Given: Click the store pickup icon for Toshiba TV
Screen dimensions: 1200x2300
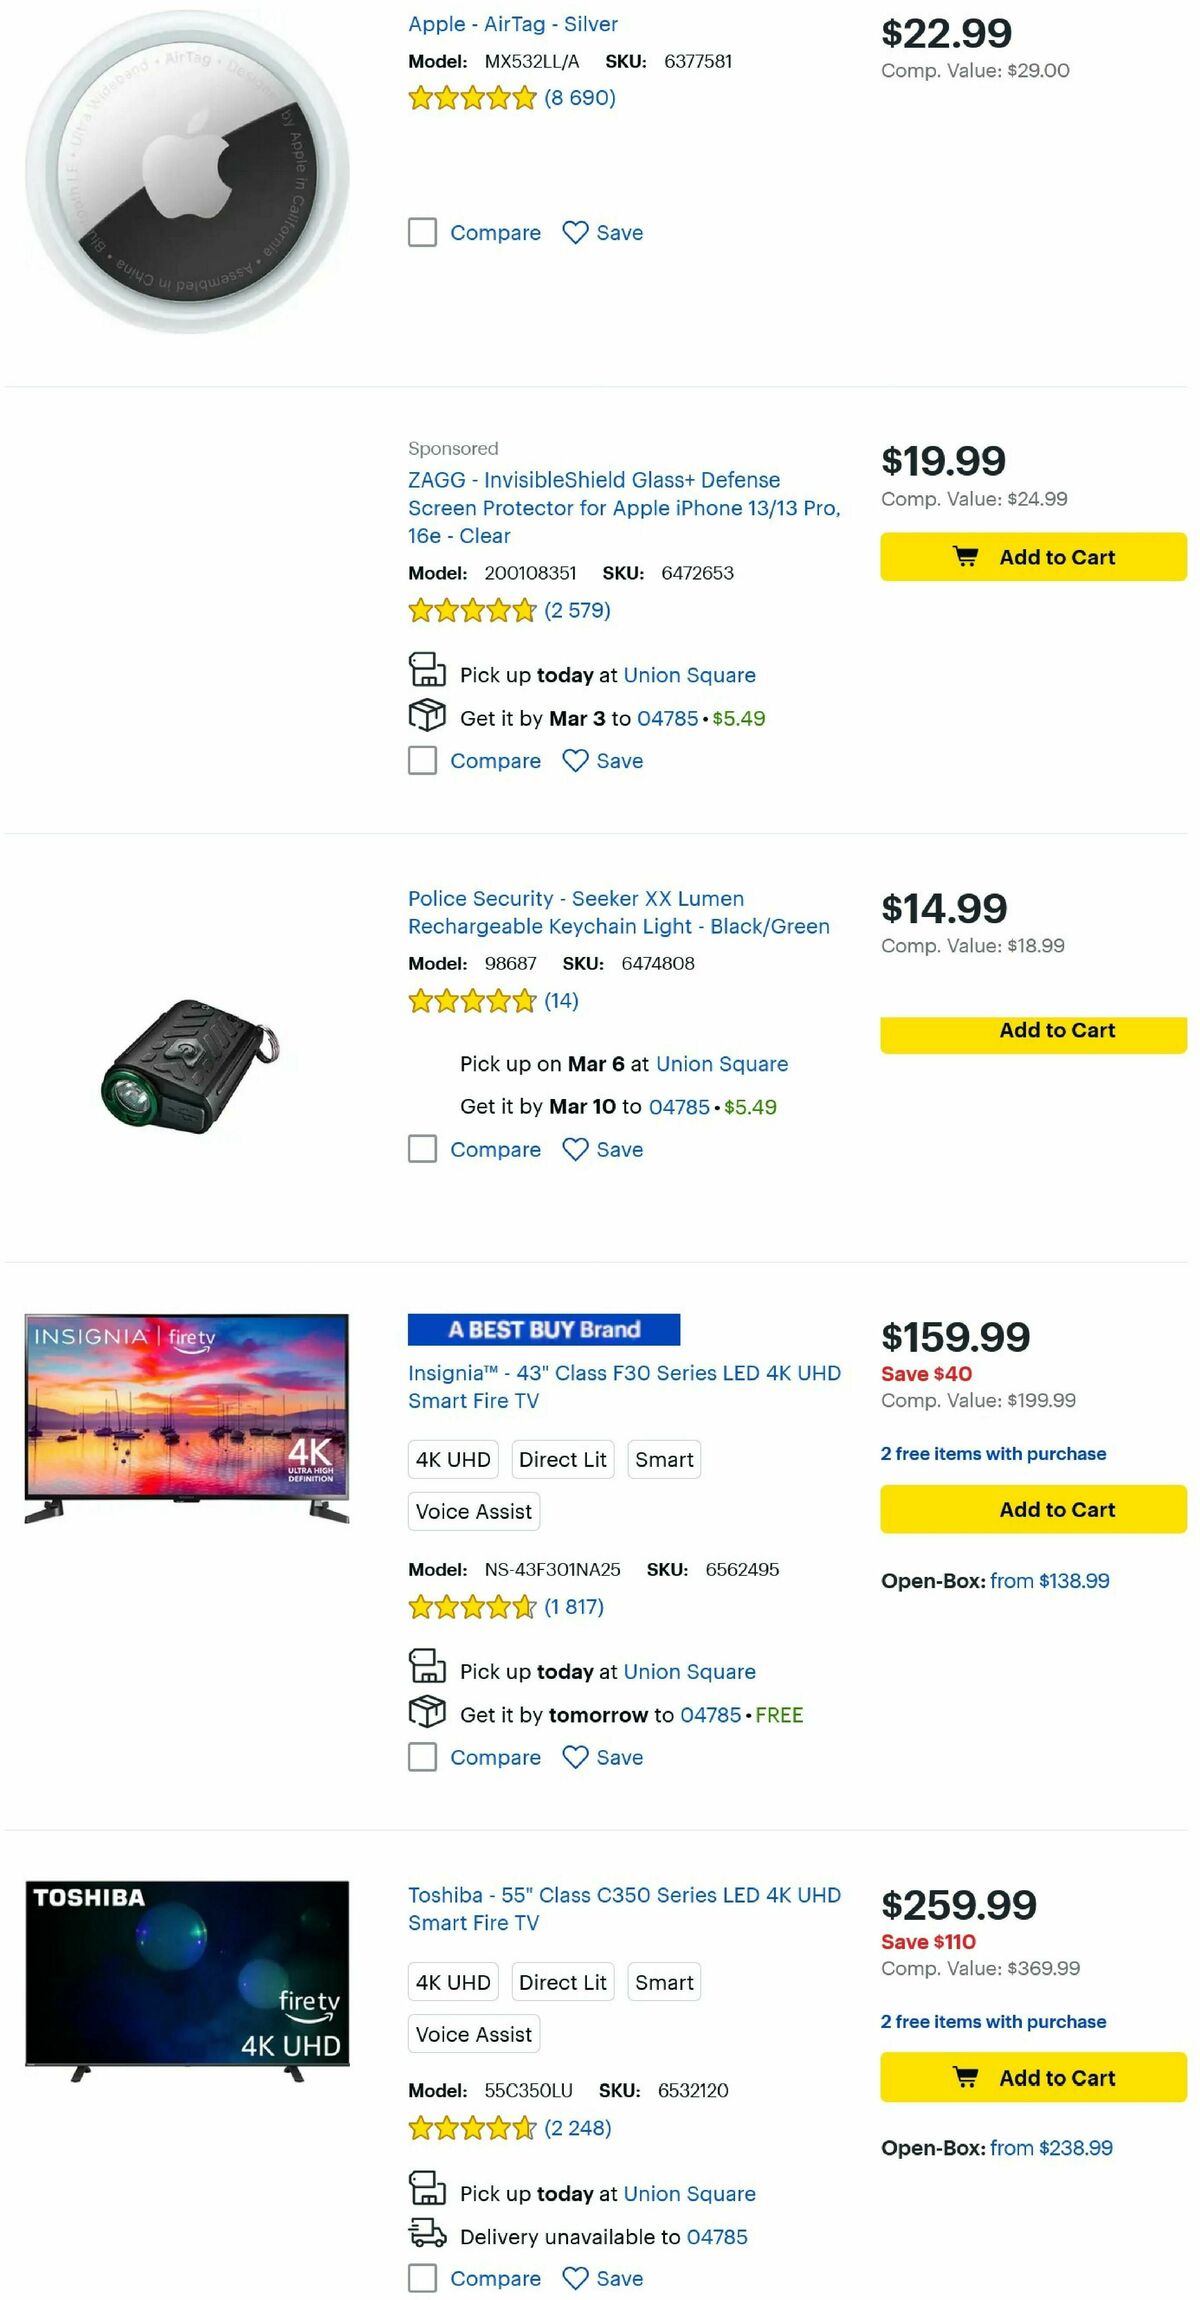Looking at the screenshot, I should coord(428,2193).
